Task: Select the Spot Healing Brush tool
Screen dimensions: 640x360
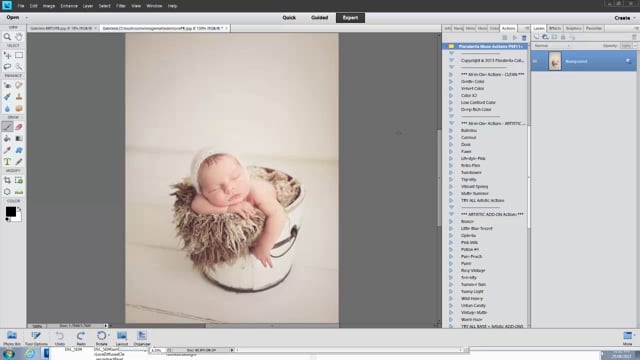Action: tap(19, 85)
